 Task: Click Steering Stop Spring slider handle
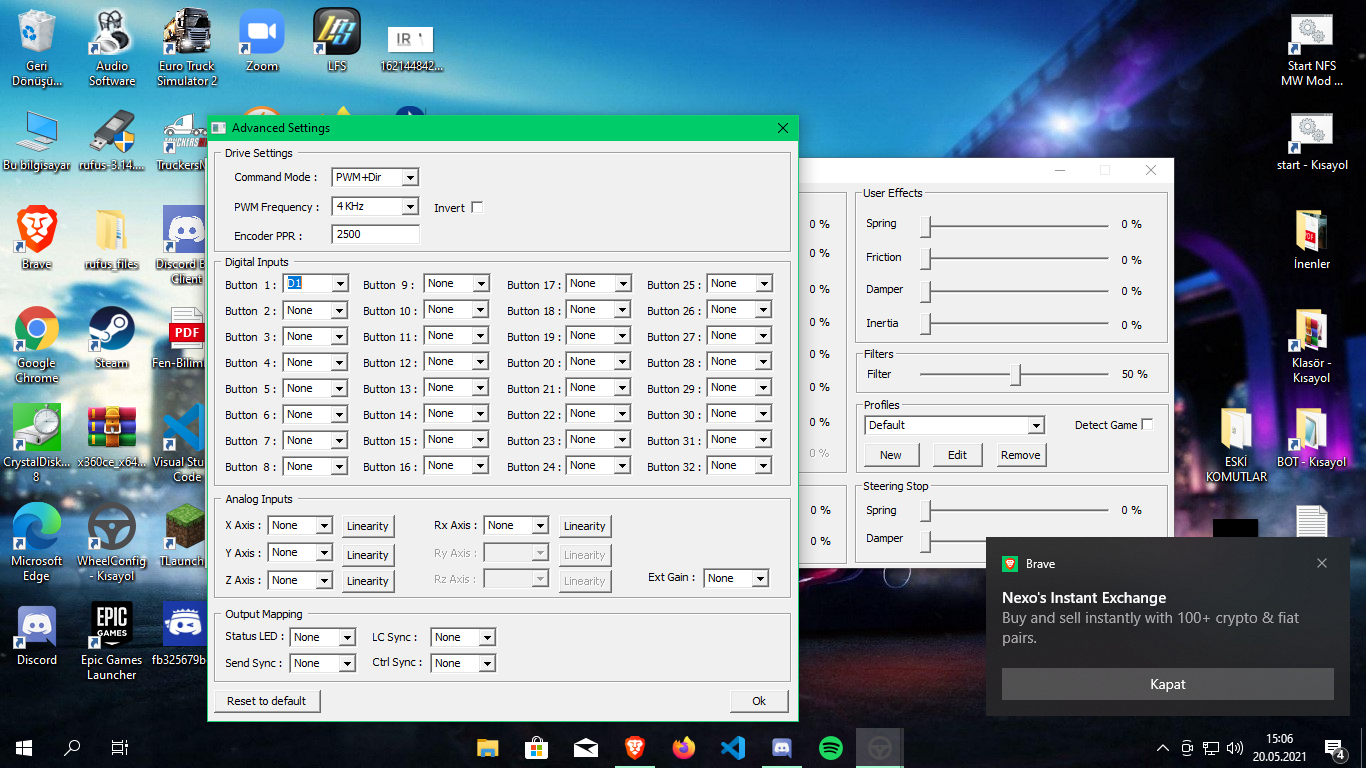pyautogui.click(x=926, y=511)
